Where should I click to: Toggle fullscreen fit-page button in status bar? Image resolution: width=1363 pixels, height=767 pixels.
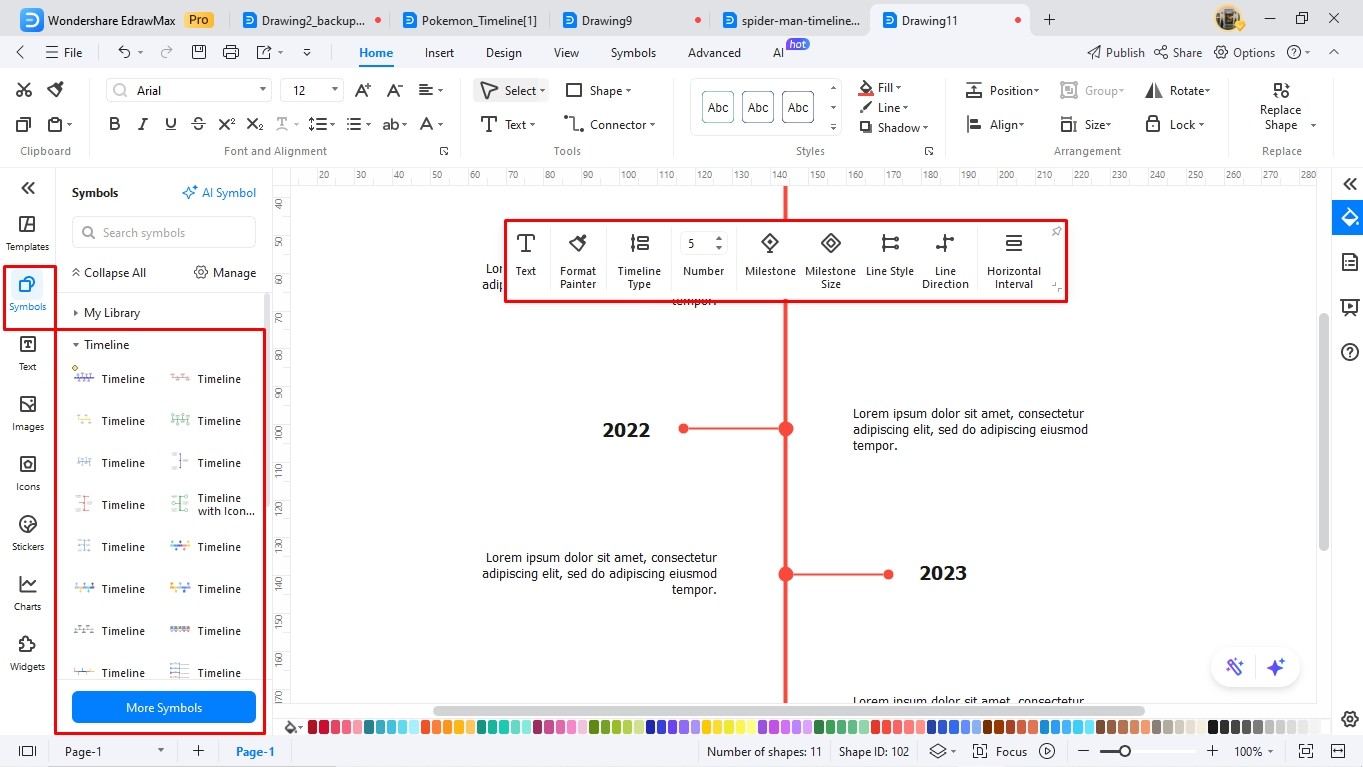coord(1305,751)
